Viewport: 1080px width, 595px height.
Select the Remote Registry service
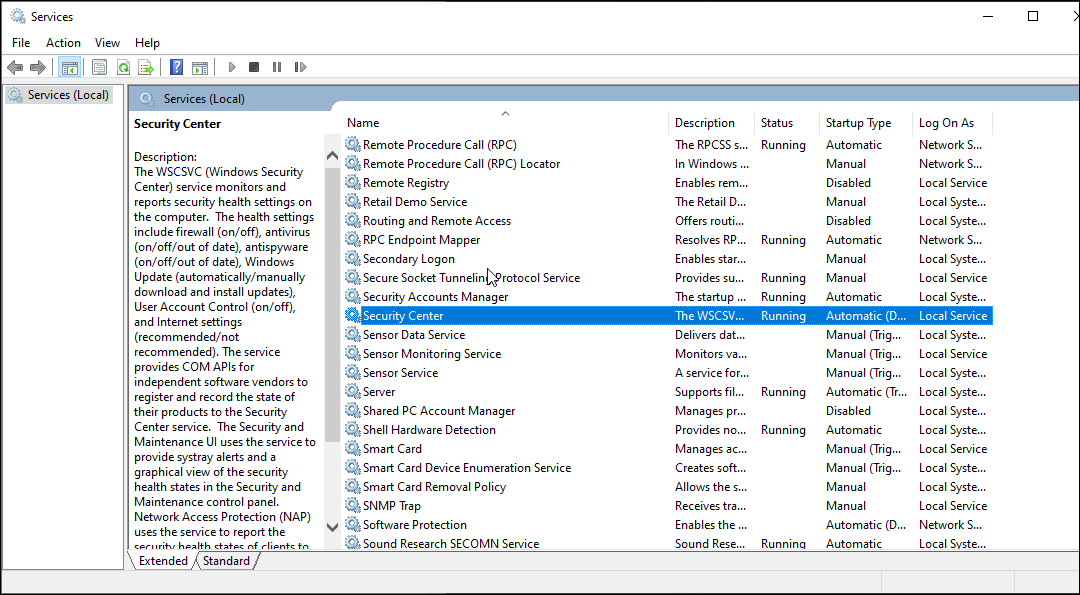413,182
